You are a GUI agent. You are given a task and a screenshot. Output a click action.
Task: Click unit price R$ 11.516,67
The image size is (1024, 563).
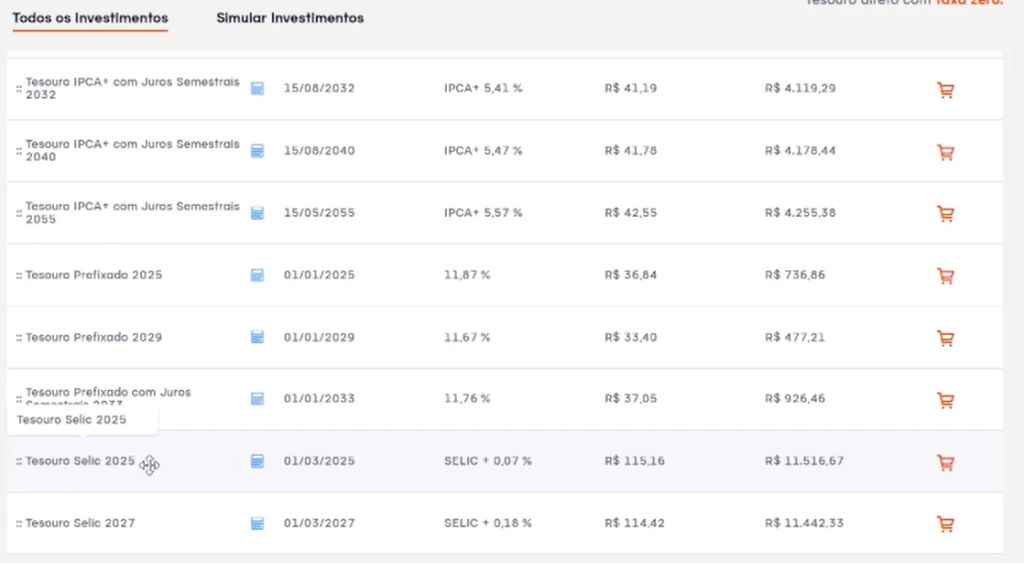(805, 461)
